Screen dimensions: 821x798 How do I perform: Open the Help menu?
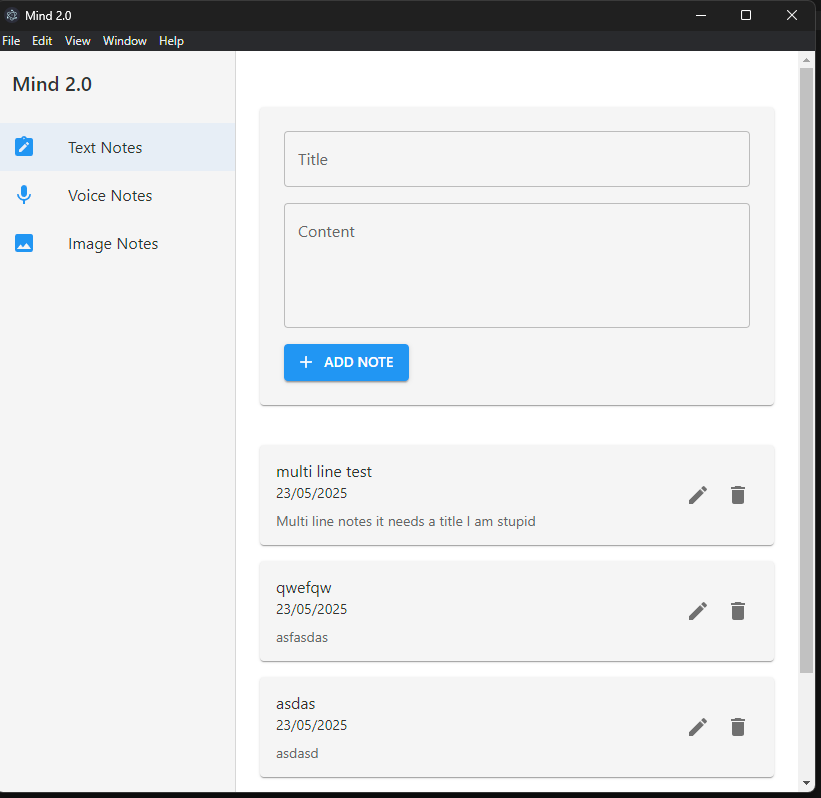171,41
